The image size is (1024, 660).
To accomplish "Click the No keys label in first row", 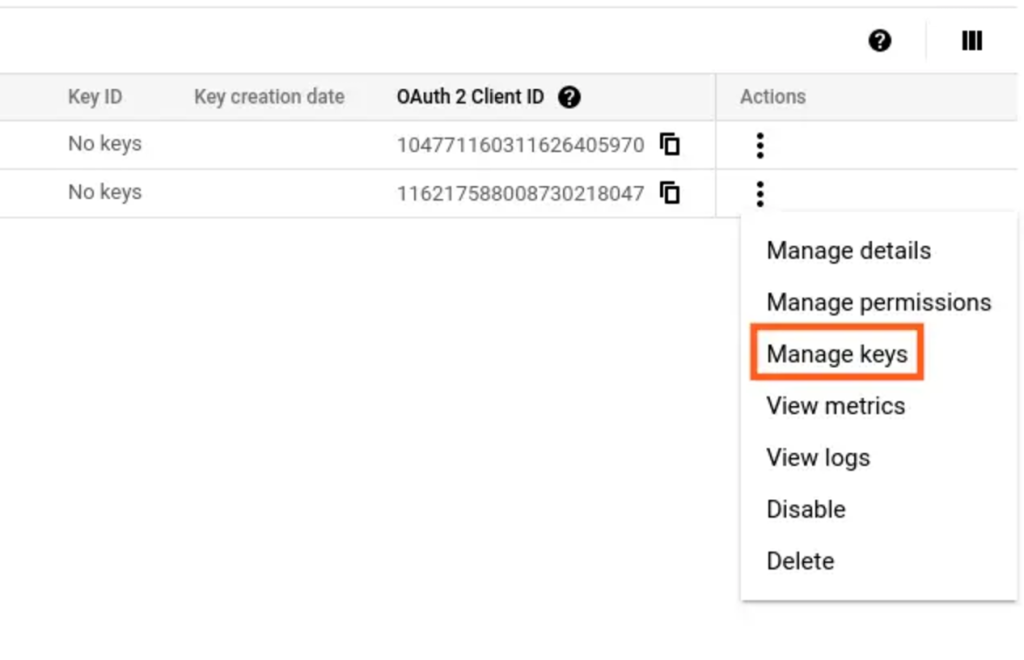I will pos(104,144).
